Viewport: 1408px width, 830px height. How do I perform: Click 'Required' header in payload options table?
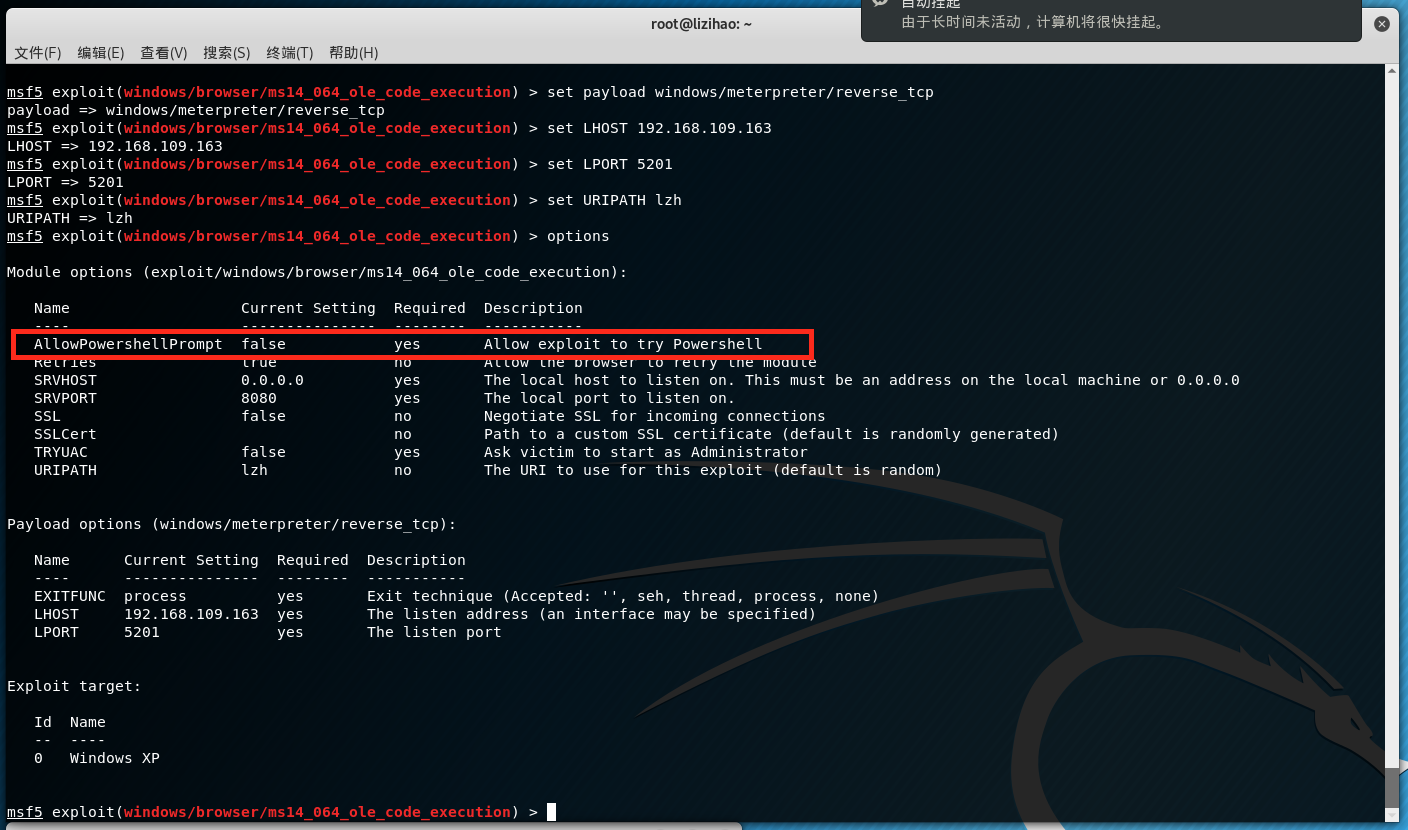click(313, 560)
